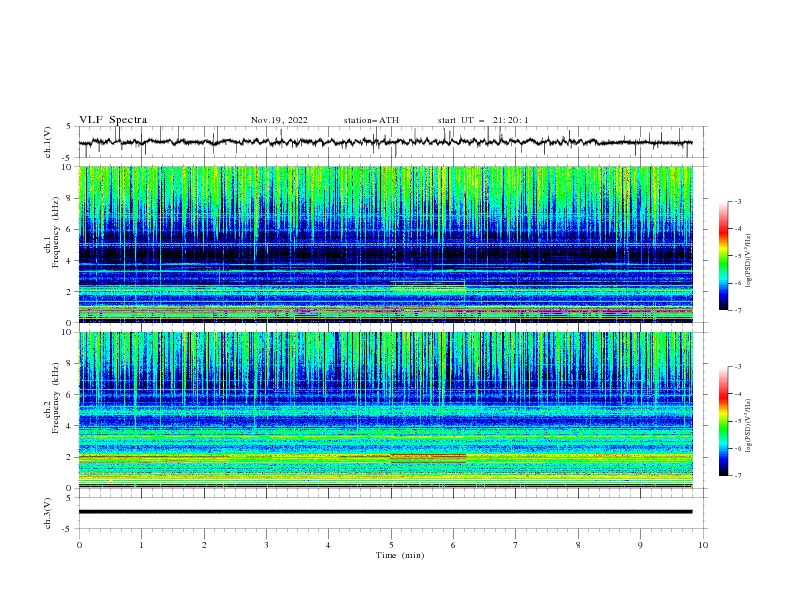Click the "station=ATH" header label
This screenshot has height=612, width=792.
[x=371, y=120]
